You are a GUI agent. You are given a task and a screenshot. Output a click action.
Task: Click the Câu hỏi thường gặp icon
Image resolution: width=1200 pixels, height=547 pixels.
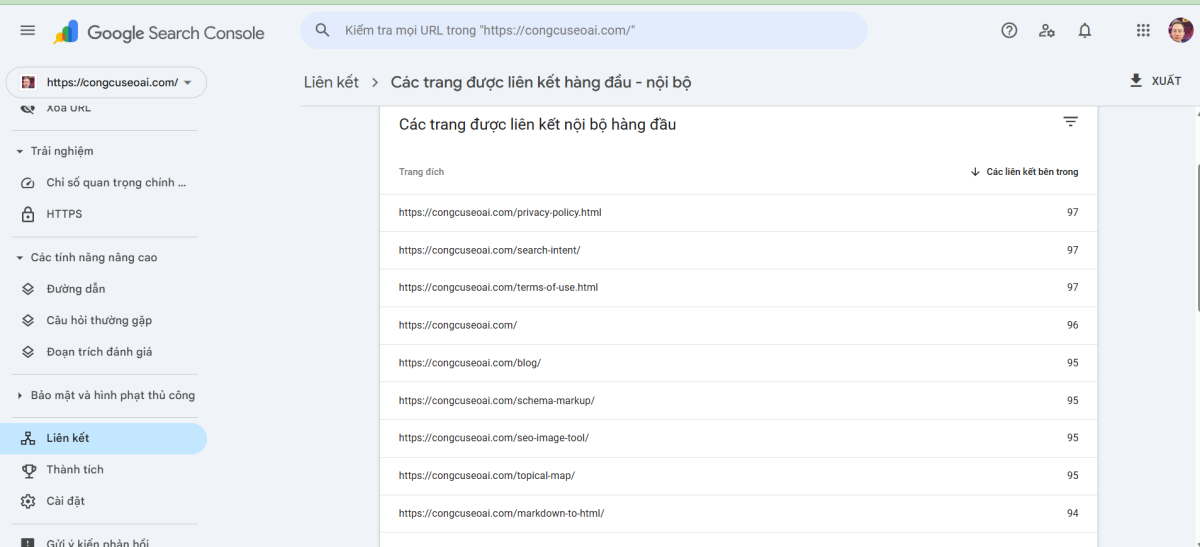28,321
